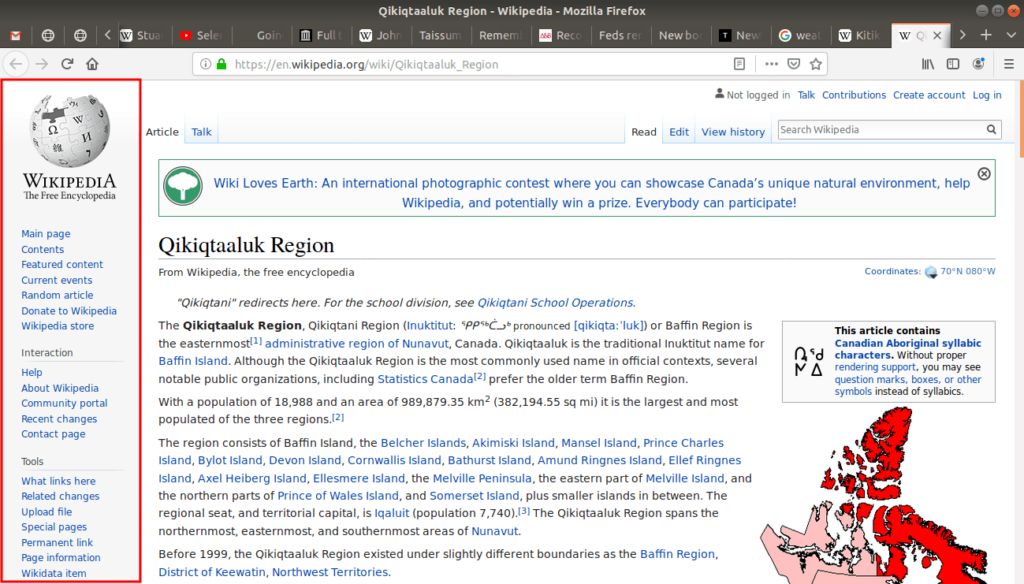Select the Read view tab
The image size is (1024, 584).
click(x=643, y=132)
